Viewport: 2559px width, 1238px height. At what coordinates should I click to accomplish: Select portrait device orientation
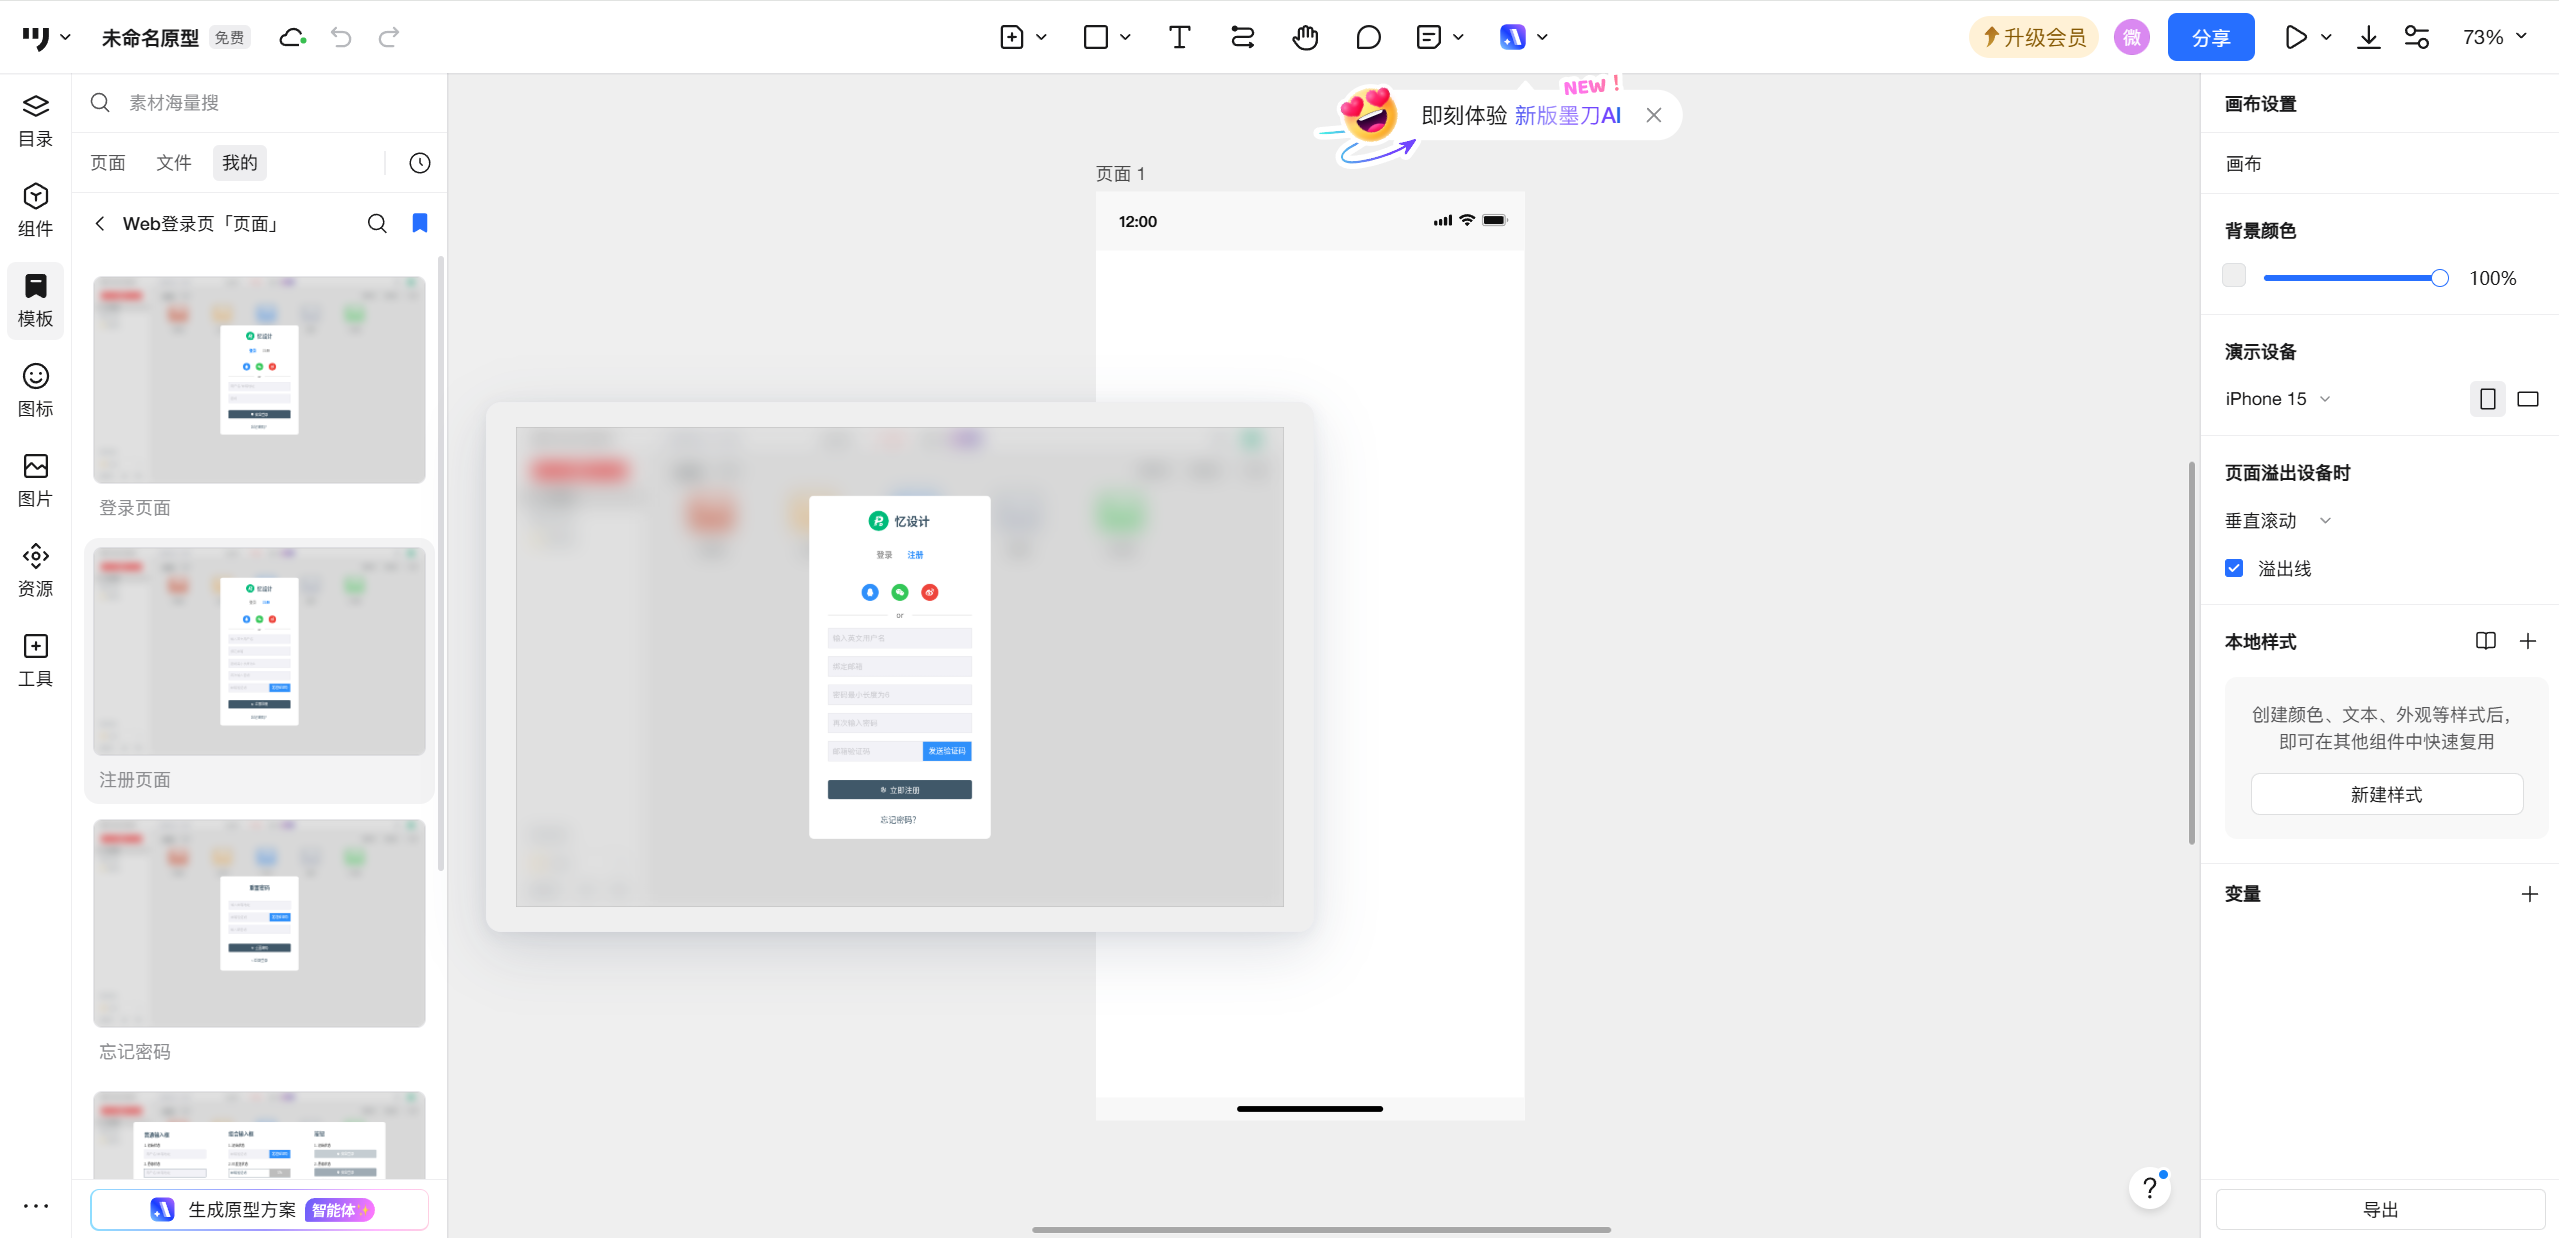point(2487,399)
